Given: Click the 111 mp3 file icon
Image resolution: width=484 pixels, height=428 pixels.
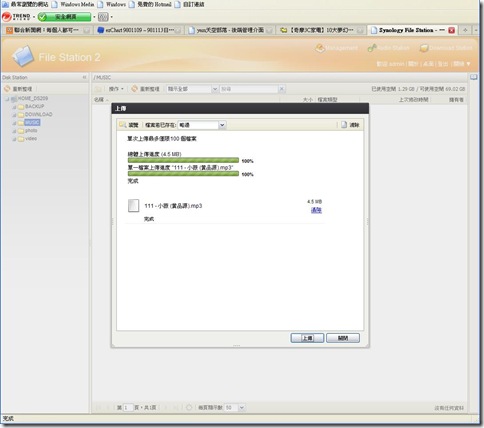Looking at the screenshot, I should click(134, 206).
